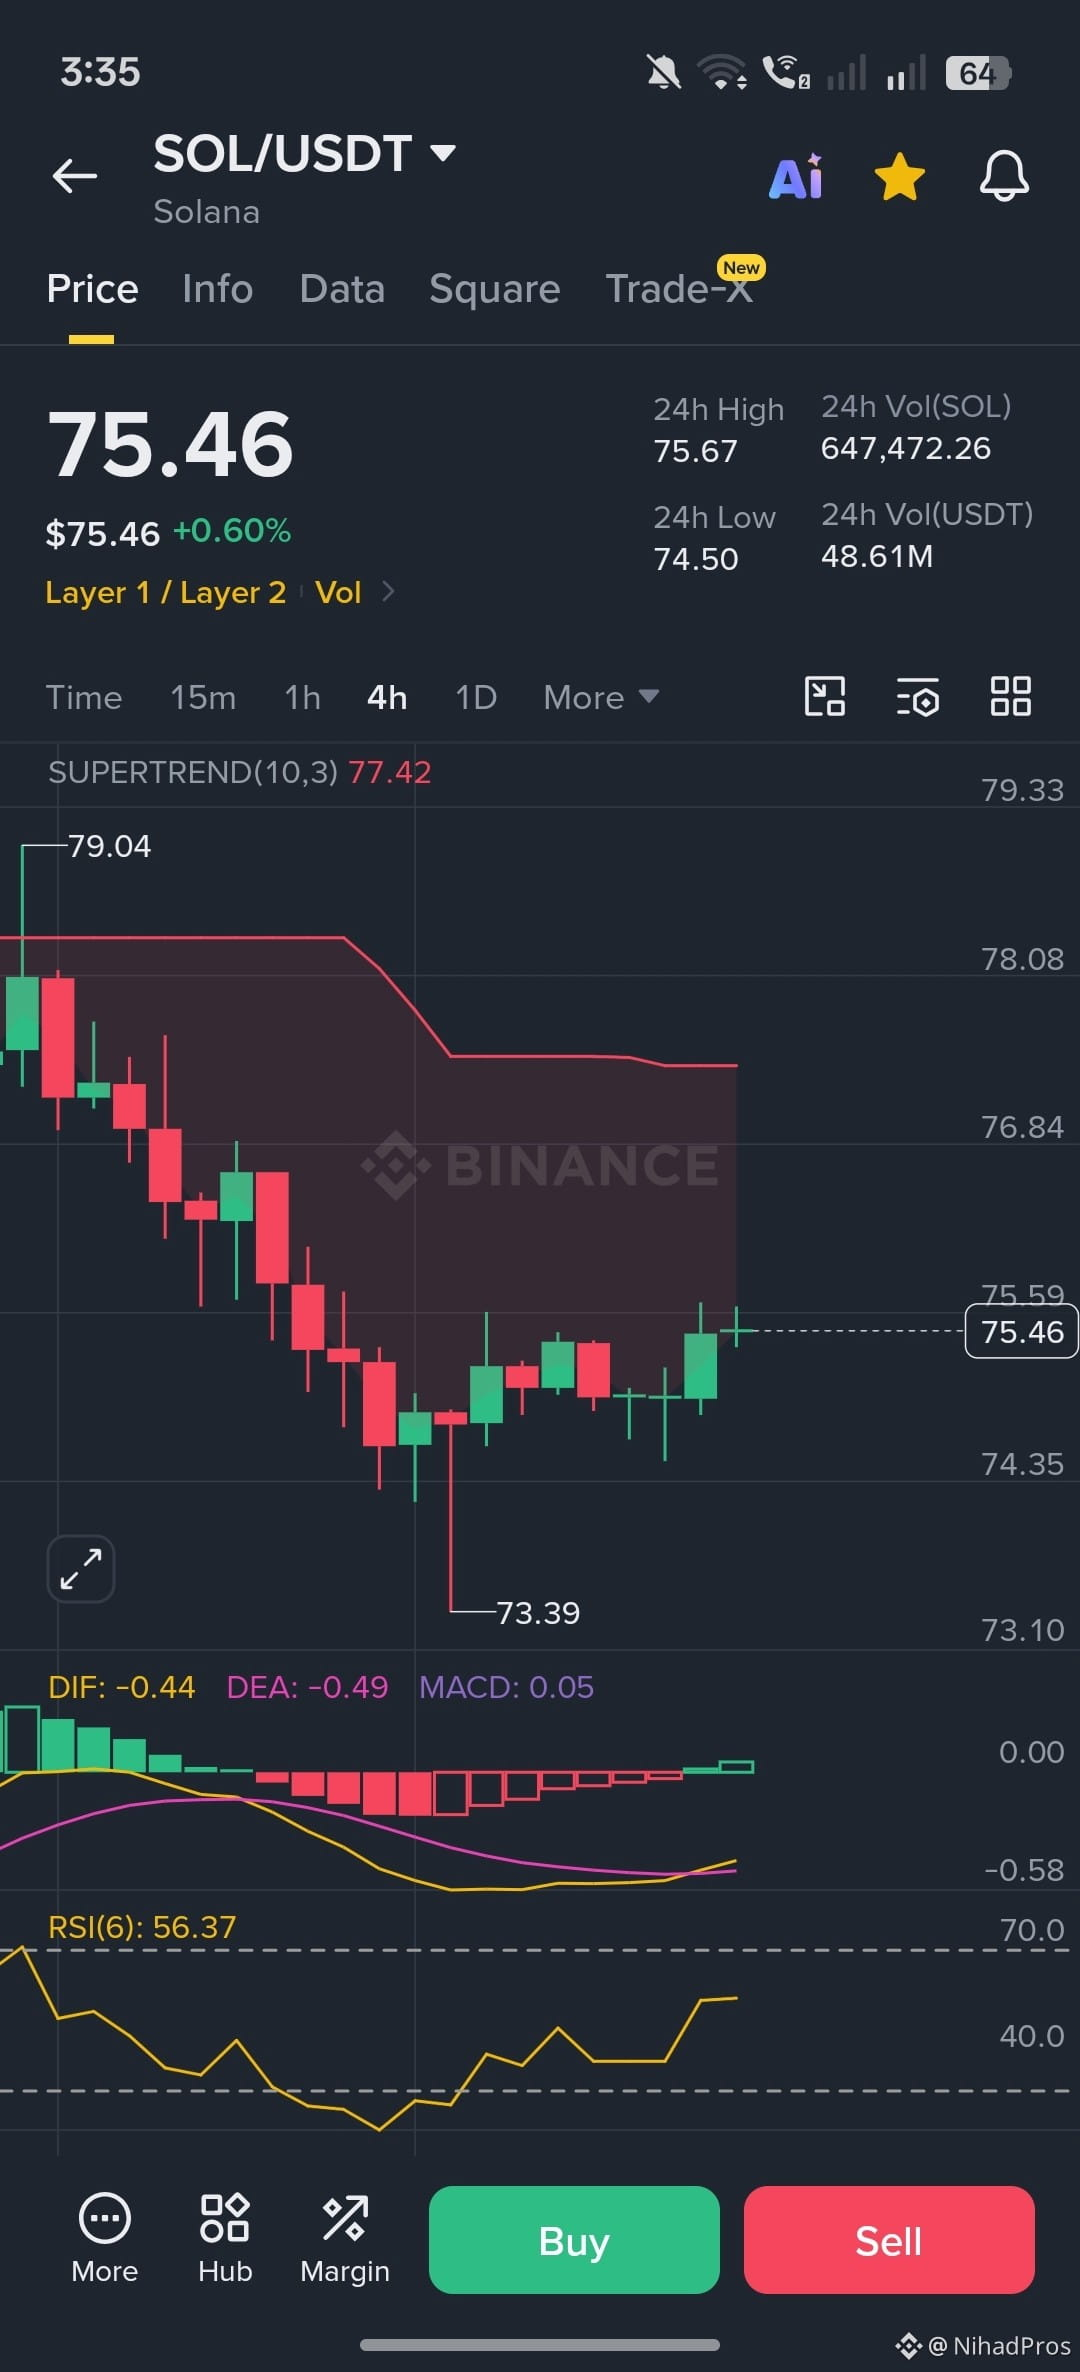The height and width of the screenshot is (2372, 1080).
Task: Open the indicator settings icon
Action: pos(917,697)
